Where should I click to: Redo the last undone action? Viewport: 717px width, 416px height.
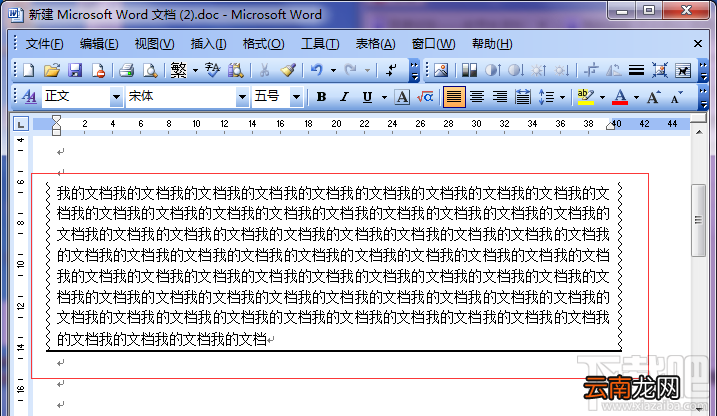(x=351, y=70)
